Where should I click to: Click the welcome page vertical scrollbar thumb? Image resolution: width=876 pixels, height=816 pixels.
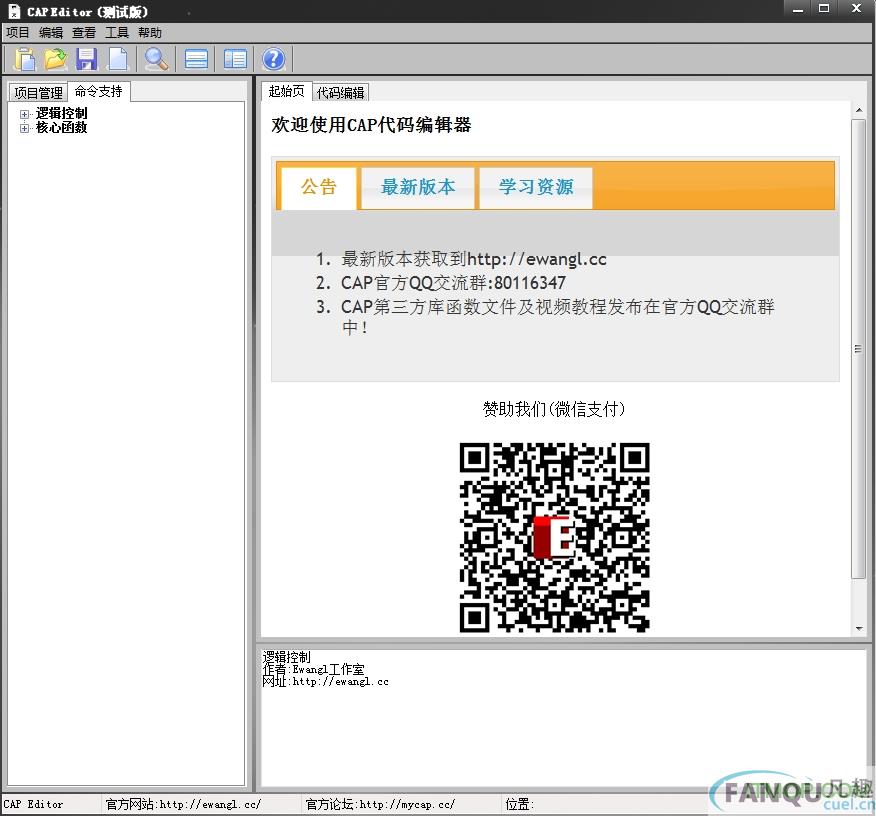click(859, 349)
